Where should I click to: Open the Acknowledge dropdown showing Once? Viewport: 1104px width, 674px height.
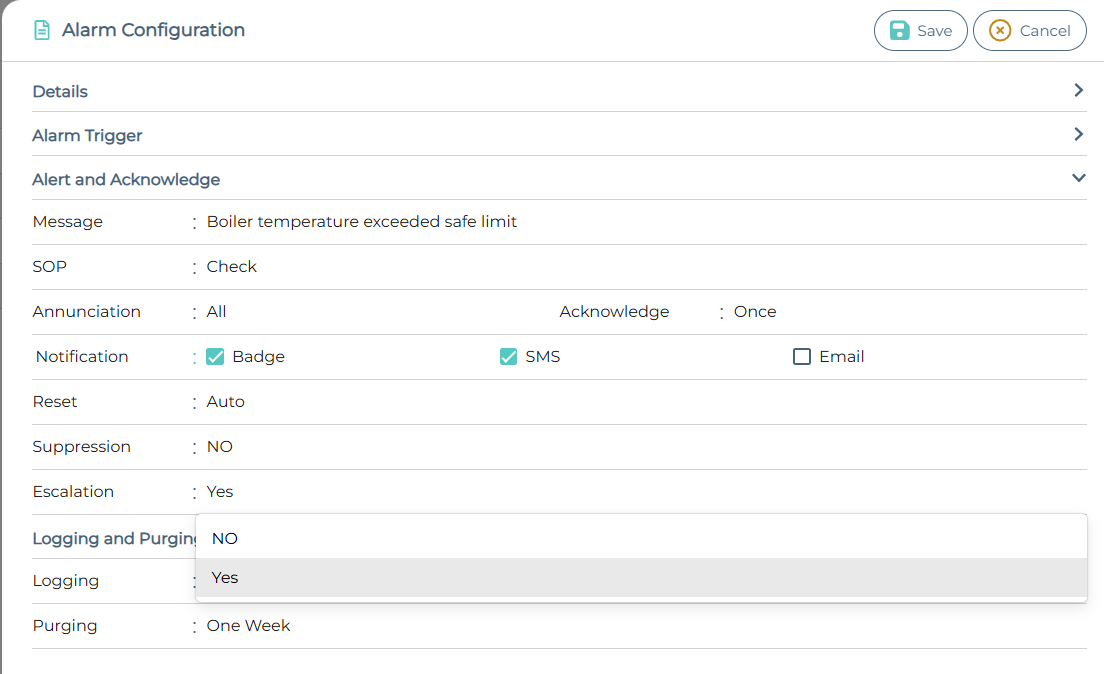tap(900, 312)
